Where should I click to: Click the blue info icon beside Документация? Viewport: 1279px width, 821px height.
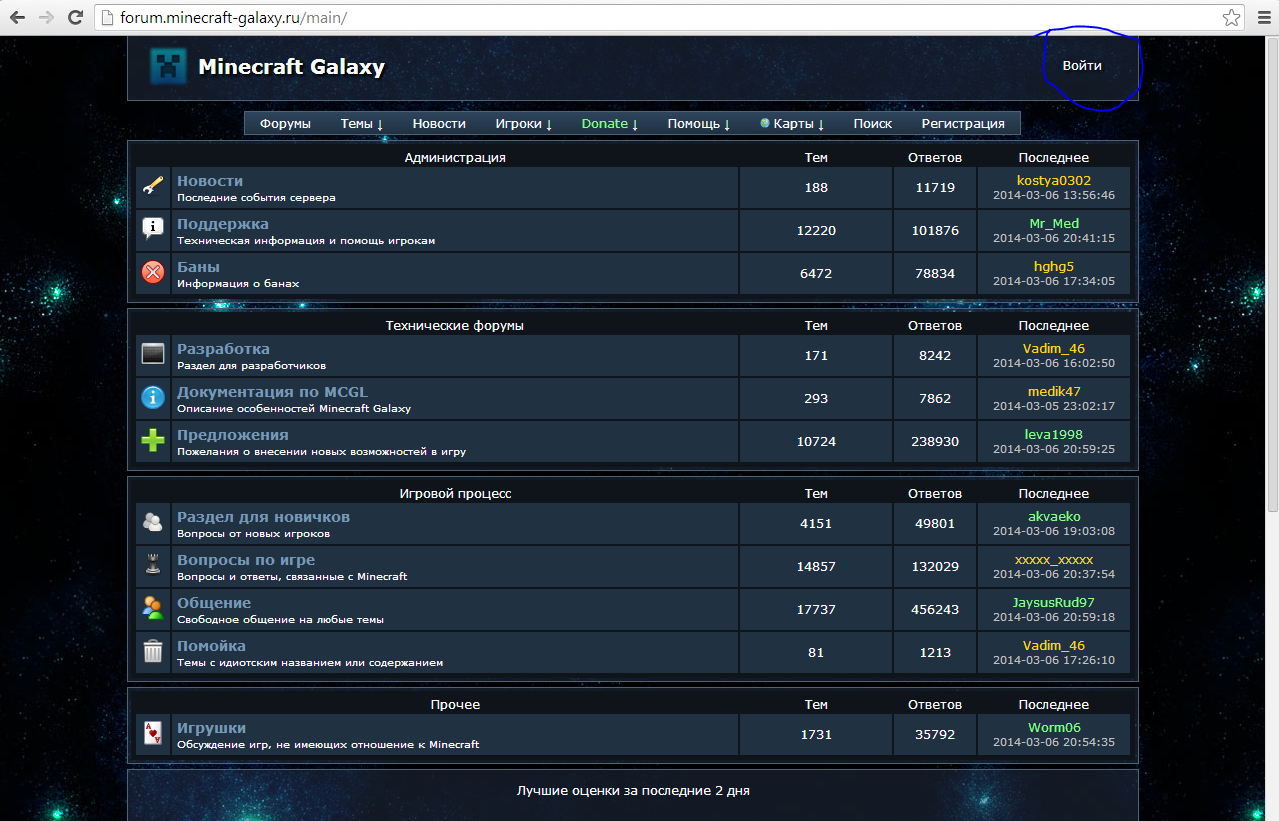point(153,397)
